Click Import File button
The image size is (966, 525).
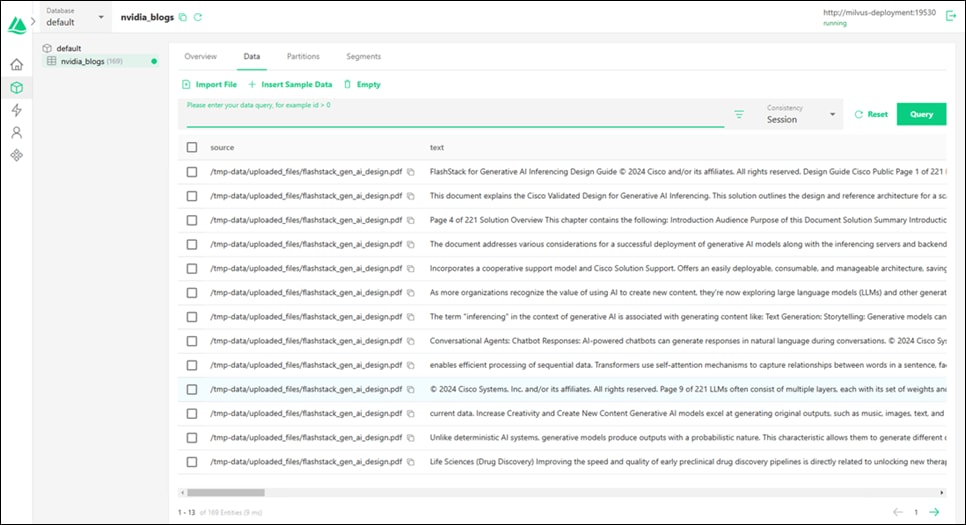coord(209,84)
